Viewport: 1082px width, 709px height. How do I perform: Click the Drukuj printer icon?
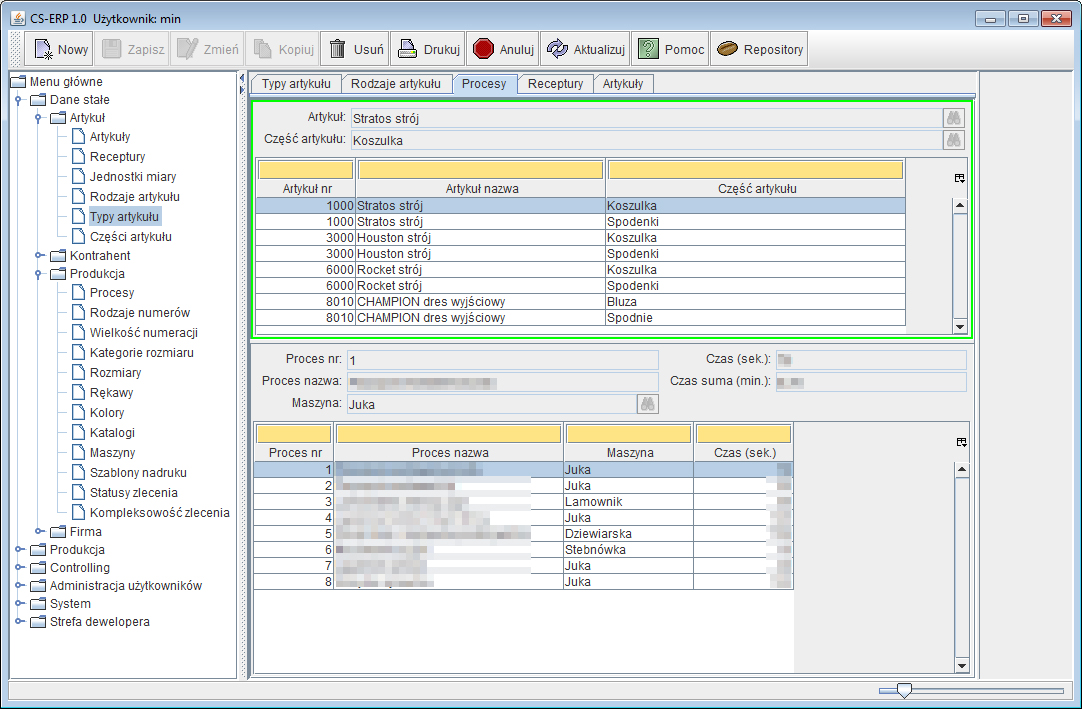[408, 49]
